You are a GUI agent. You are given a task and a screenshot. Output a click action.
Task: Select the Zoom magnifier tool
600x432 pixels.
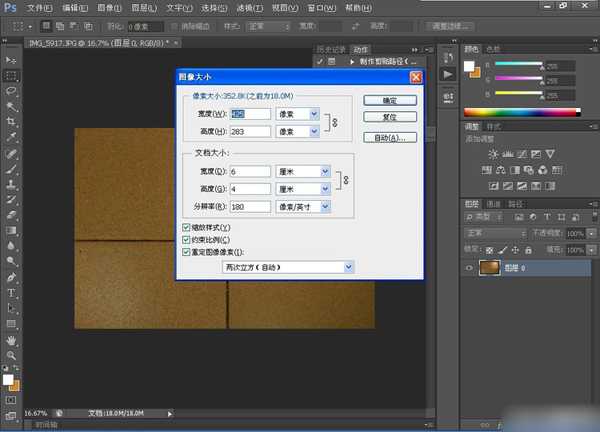coord(12,356)
